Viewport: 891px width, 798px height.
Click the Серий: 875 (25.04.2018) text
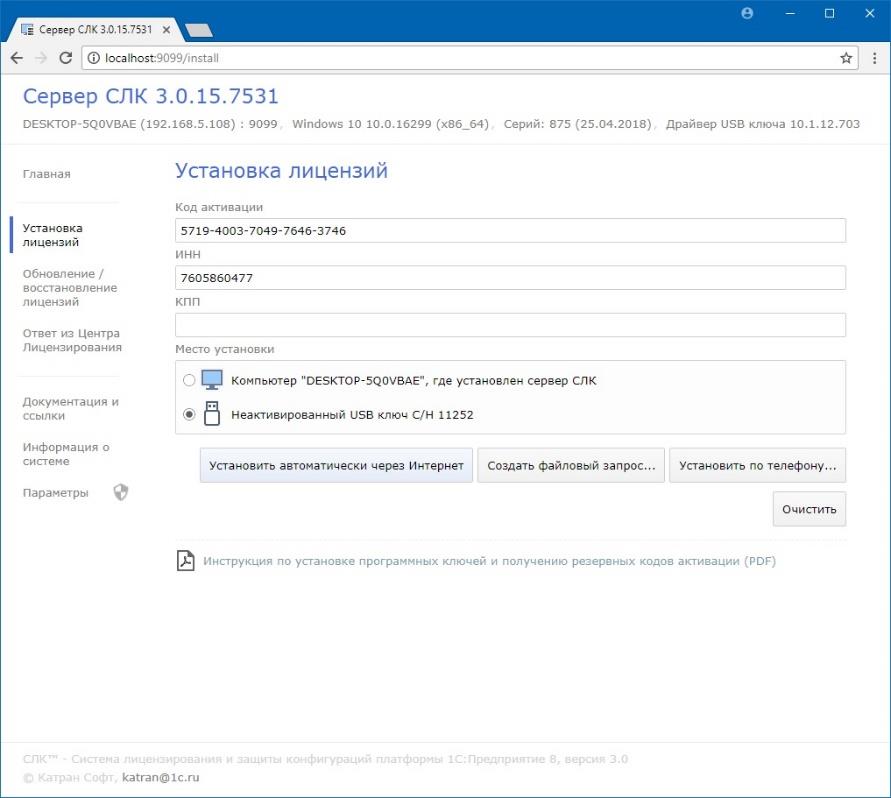point(577,124)
